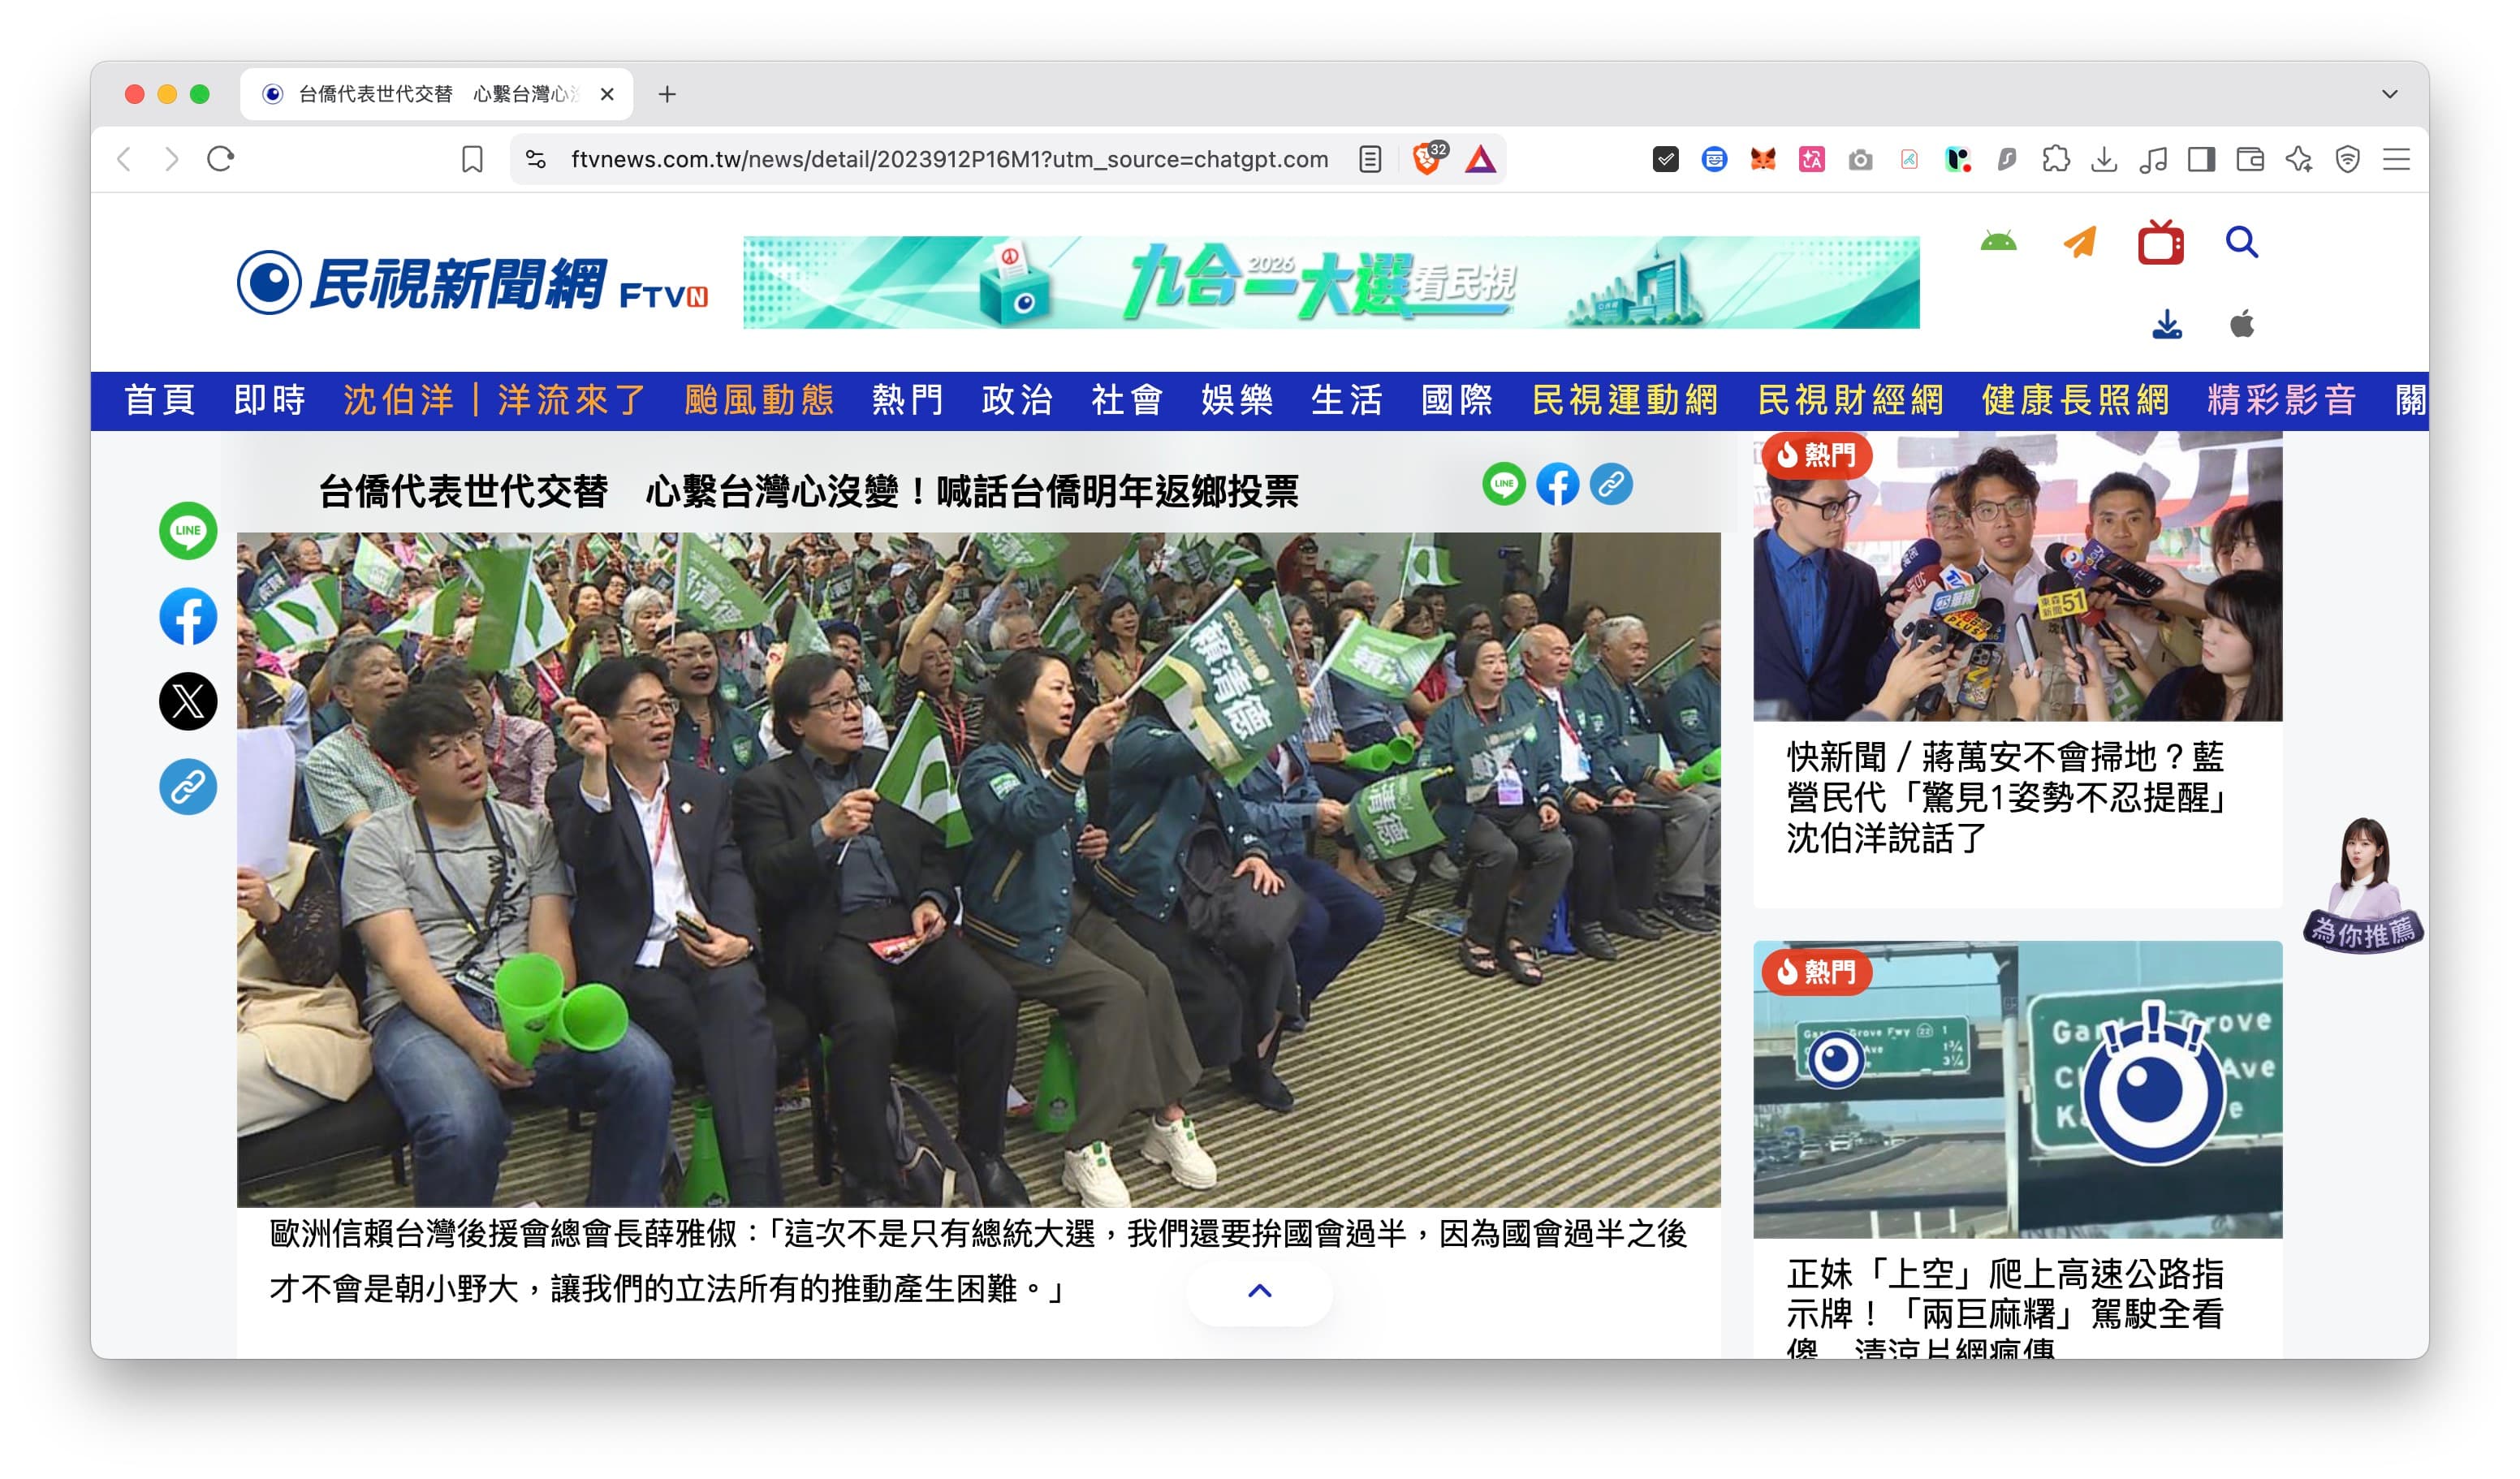
Task: Click the Facebook icon beside the headline
Action: (1558, 484)
